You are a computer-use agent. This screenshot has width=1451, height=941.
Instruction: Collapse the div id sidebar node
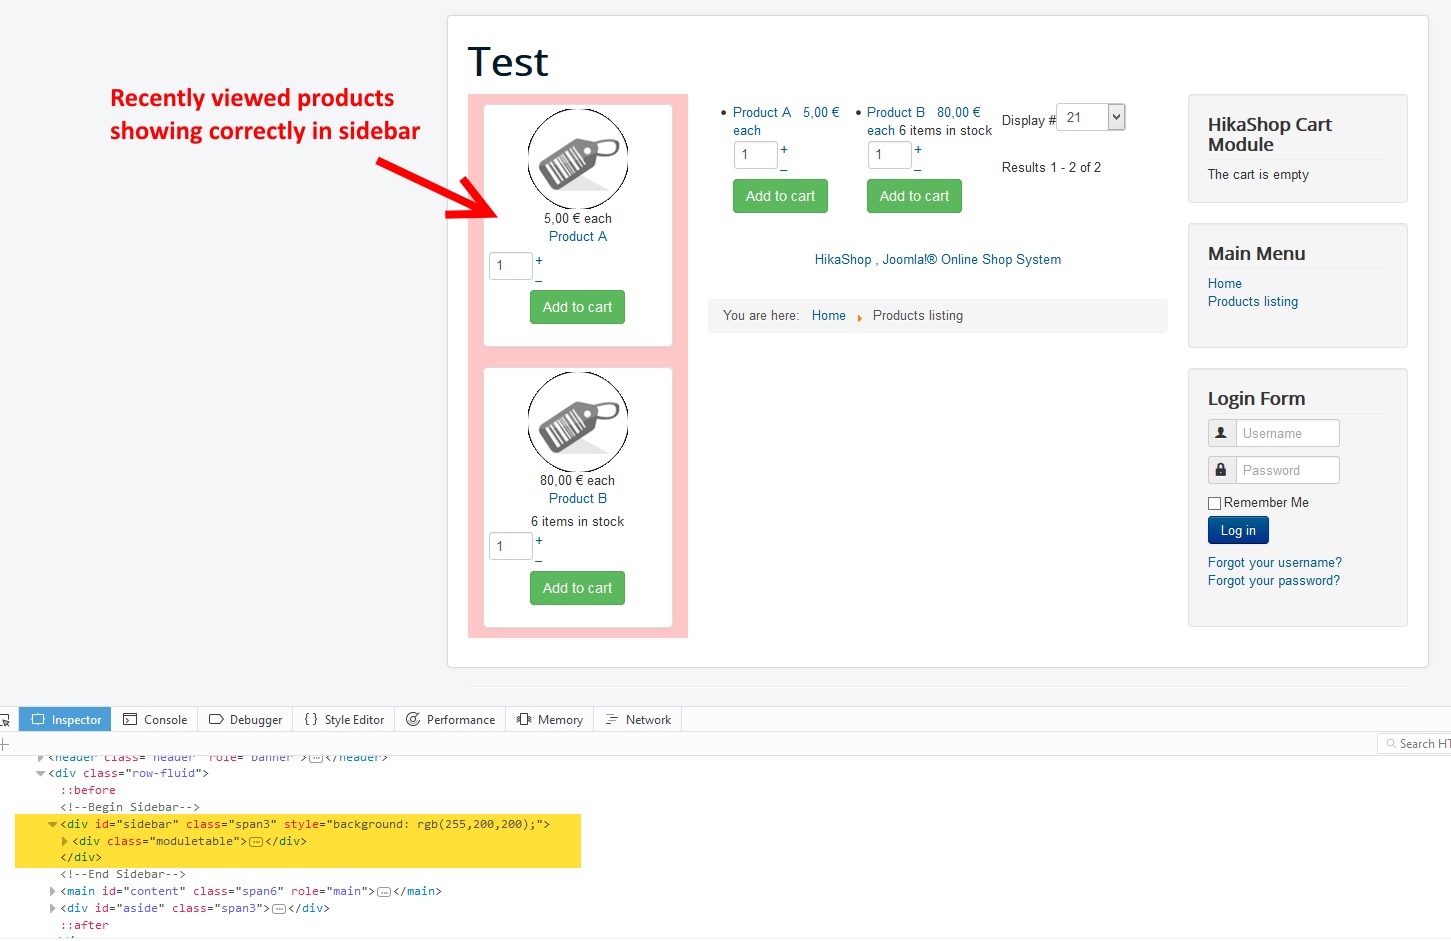pos(52,824)
